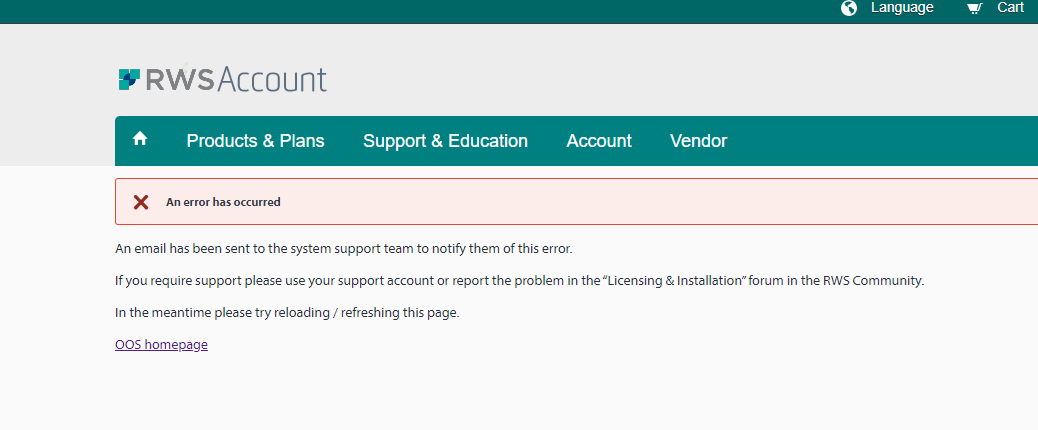Viewport: 1038px width, 430px height.
Task: Click the 'An error has occurred' message
Action: coord(223,202)
